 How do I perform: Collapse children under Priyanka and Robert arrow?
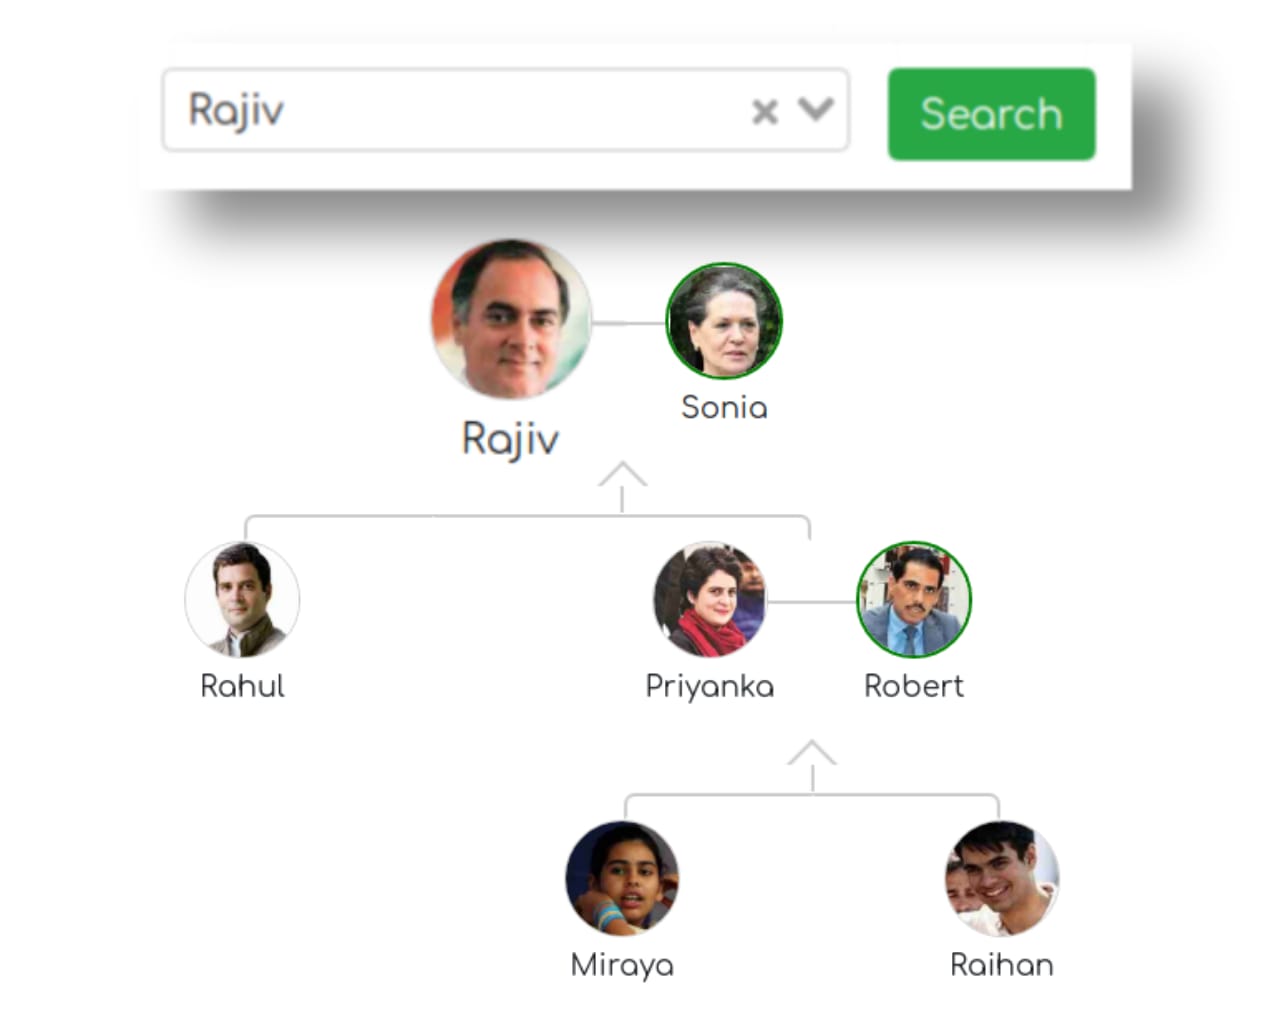tap(812, 755)
